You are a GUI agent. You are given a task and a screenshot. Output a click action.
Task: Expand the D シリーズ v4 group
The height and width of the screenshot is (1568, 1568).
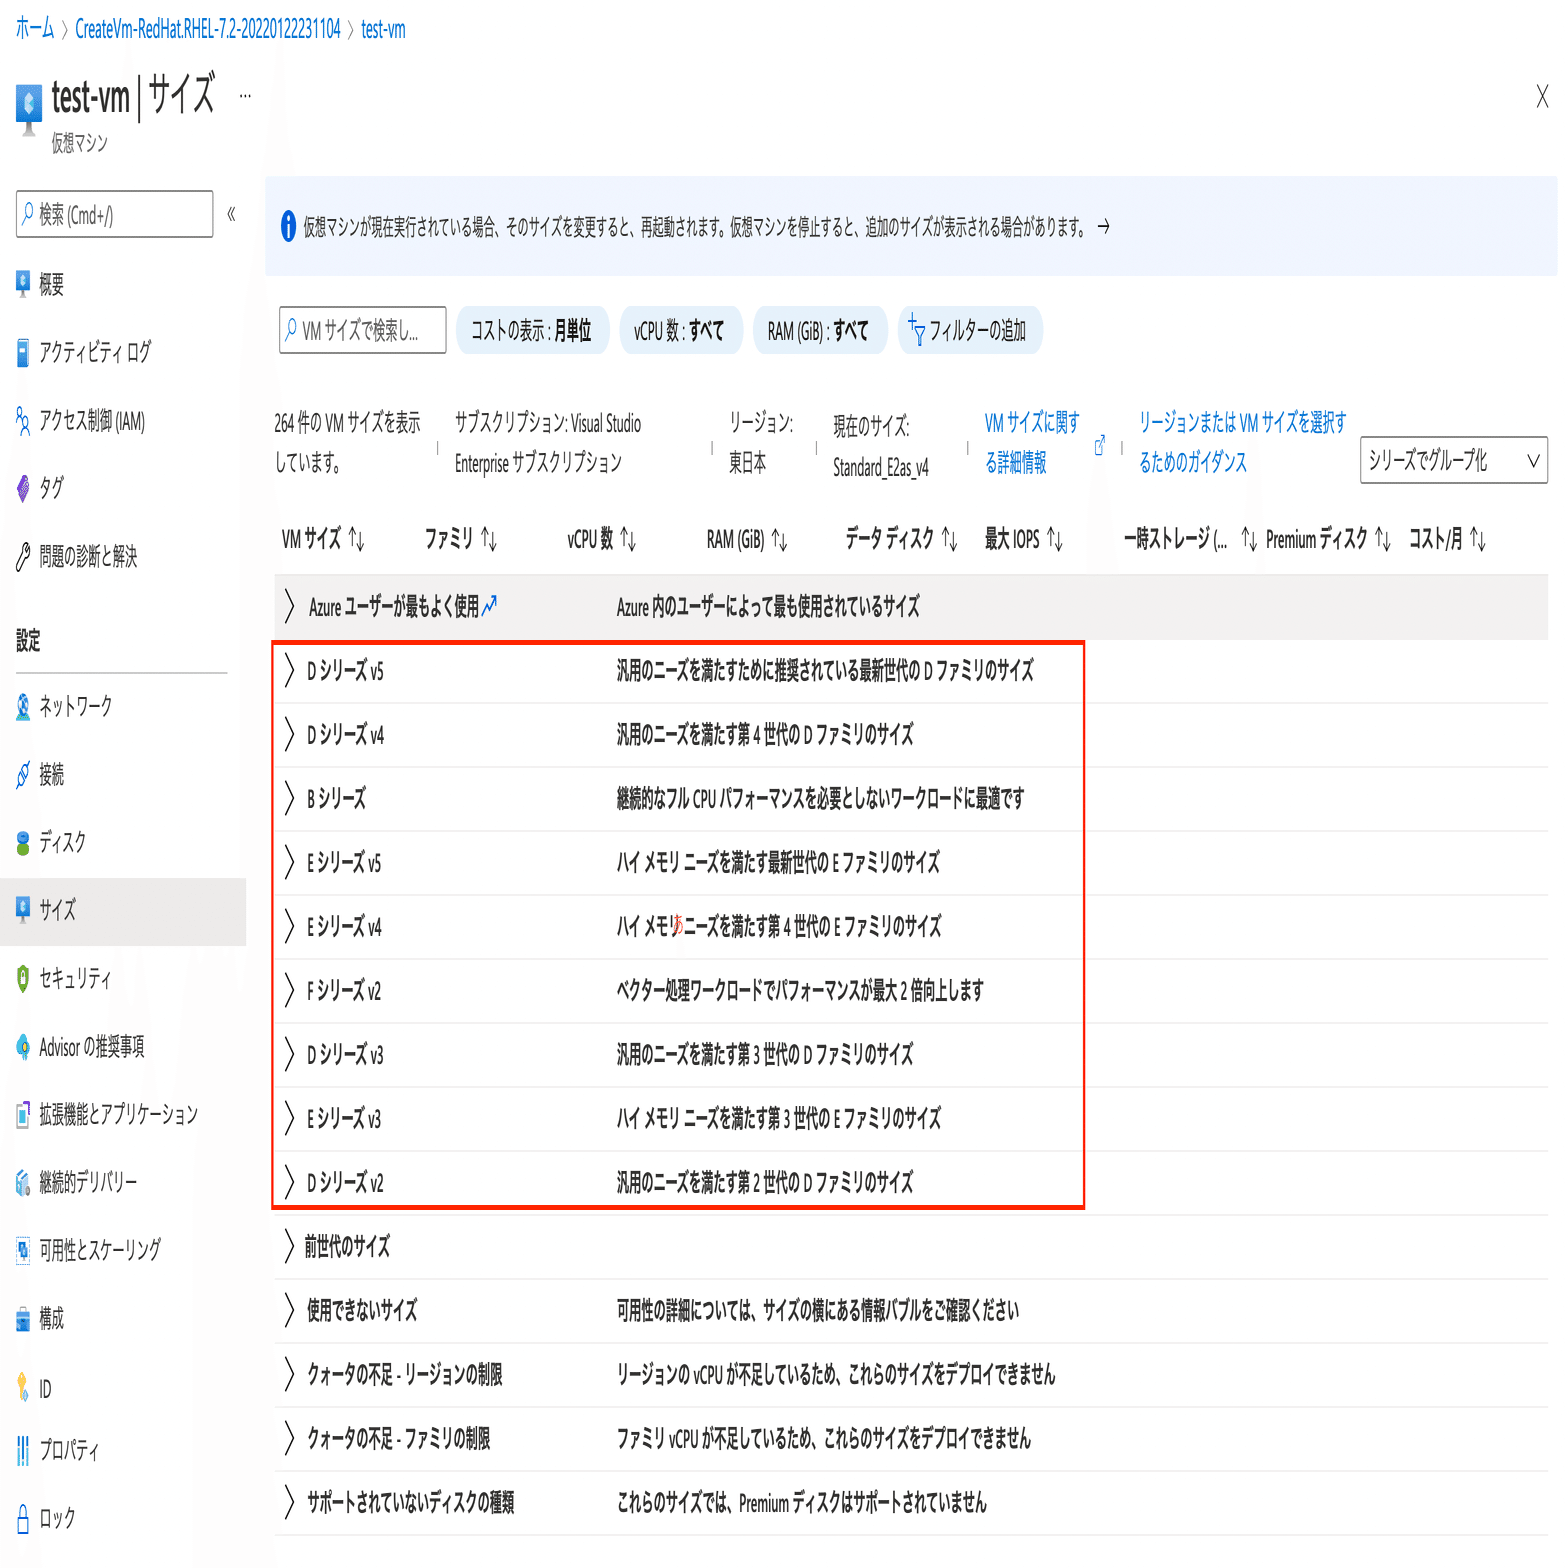[288, 734]
